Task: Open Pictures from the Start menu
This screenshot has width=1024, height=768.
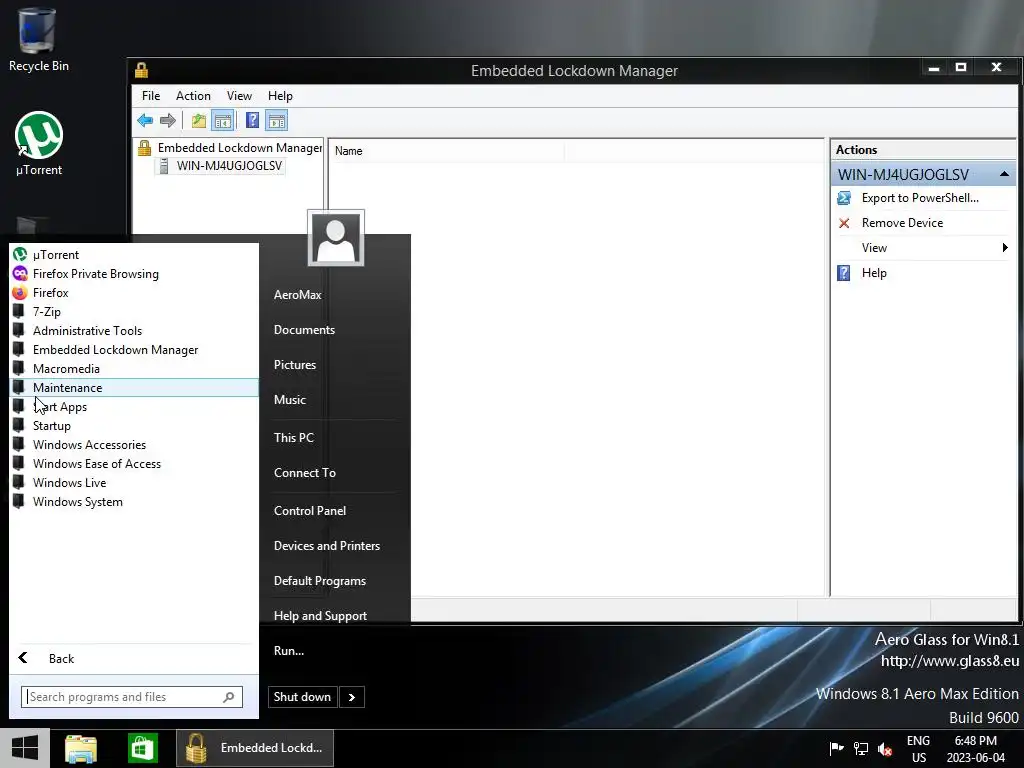Action: [295, 364]
